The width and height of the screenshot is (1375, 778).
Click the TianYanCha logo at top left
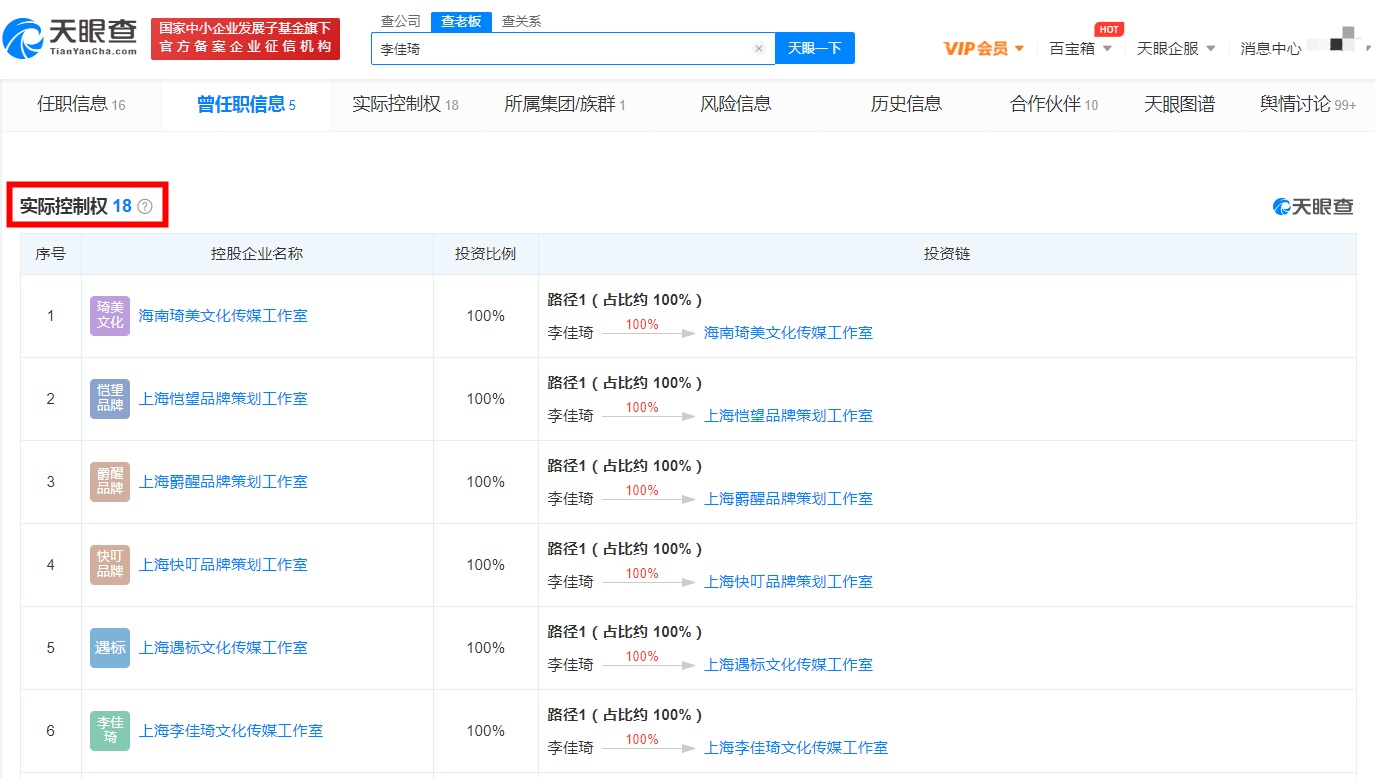click(x=70, y=38)
